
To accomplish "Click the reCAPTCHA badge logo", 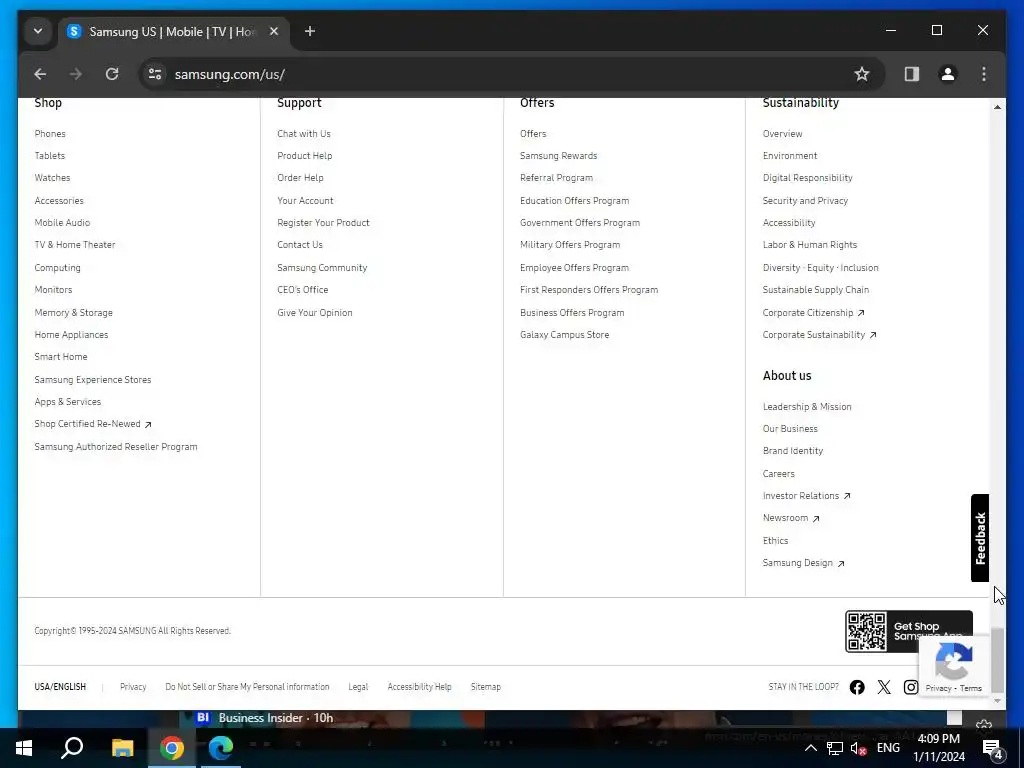I will (x=953, y=661).
